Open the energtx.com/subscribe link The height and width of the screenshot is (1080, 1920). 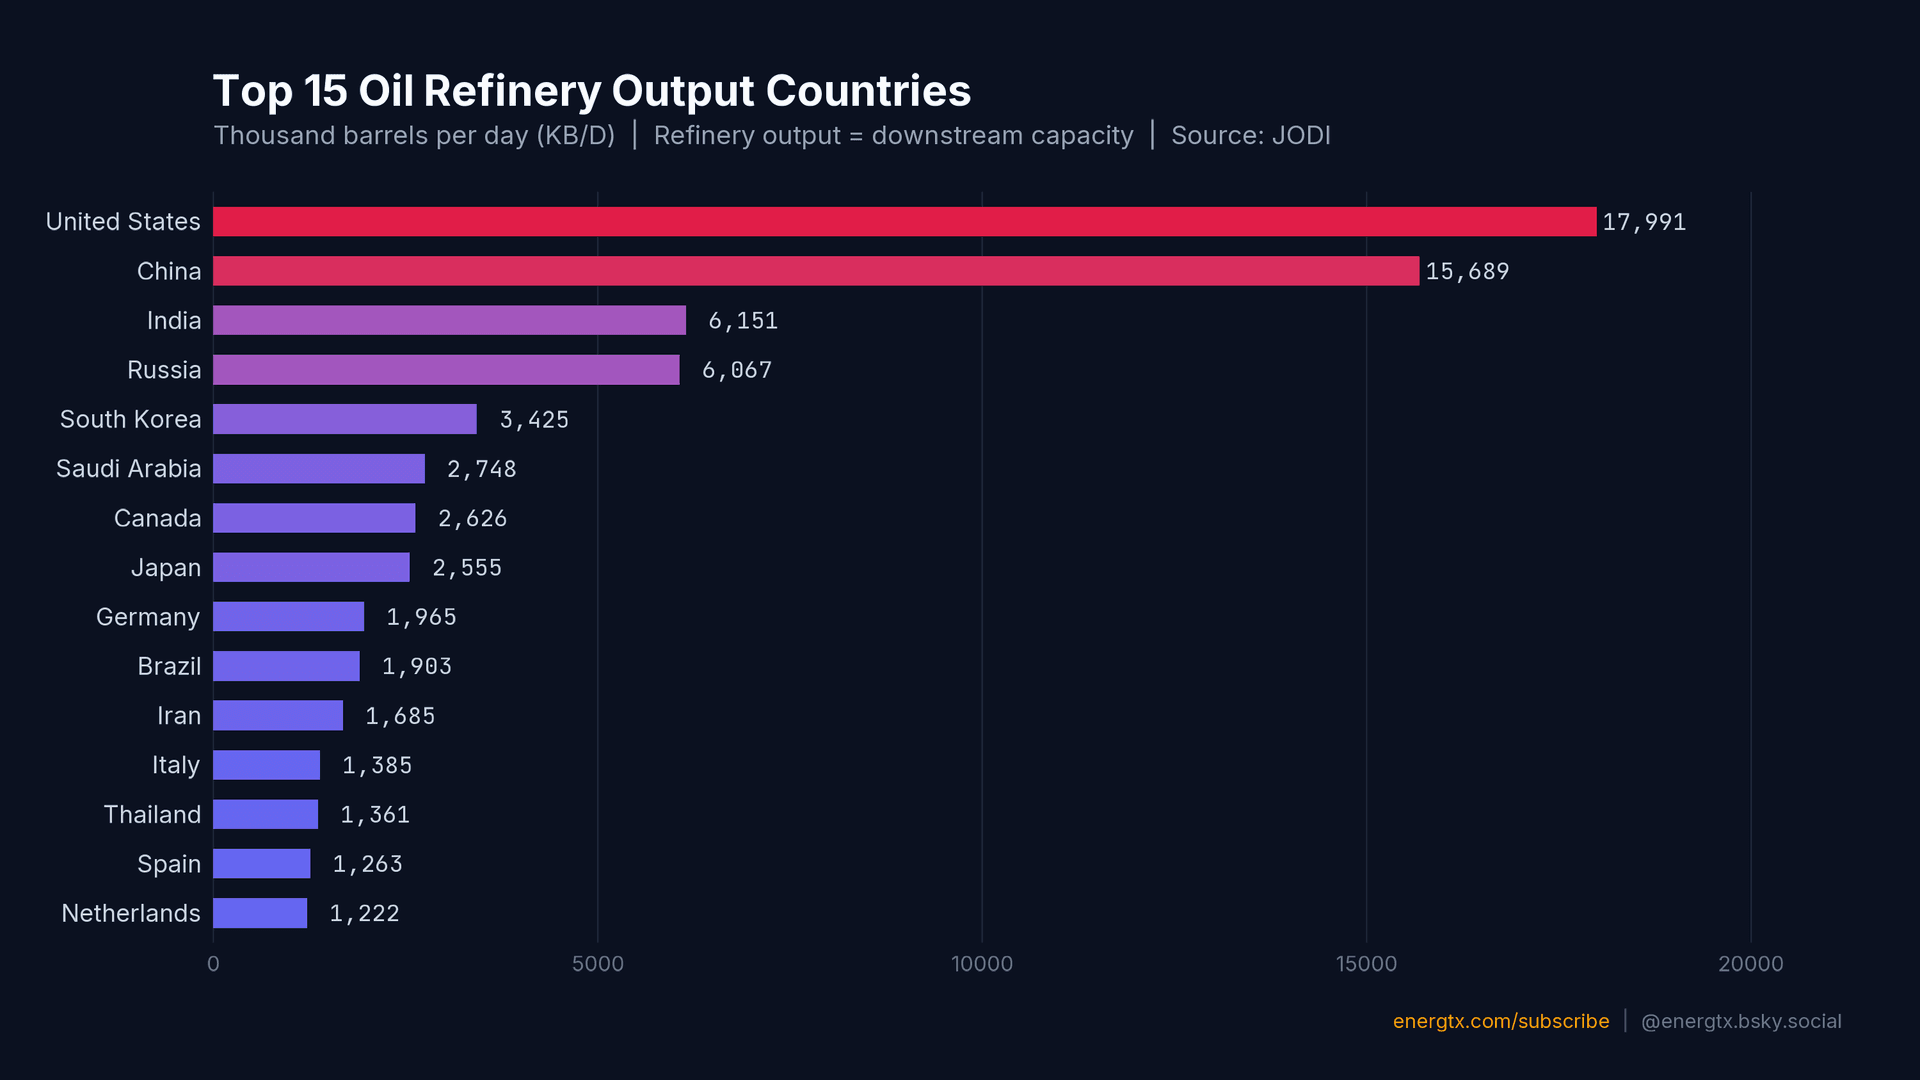pos(1500,1021)
